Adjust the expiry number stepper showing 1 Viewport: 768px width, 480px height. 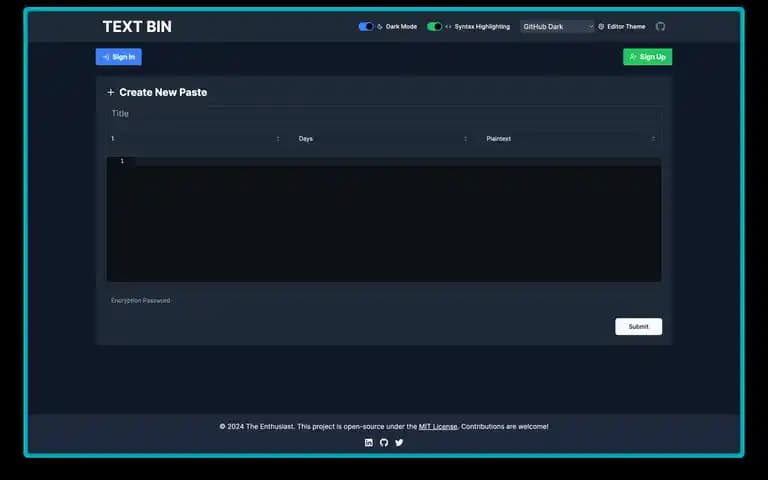pyautogui.click(x=195, y=139)
